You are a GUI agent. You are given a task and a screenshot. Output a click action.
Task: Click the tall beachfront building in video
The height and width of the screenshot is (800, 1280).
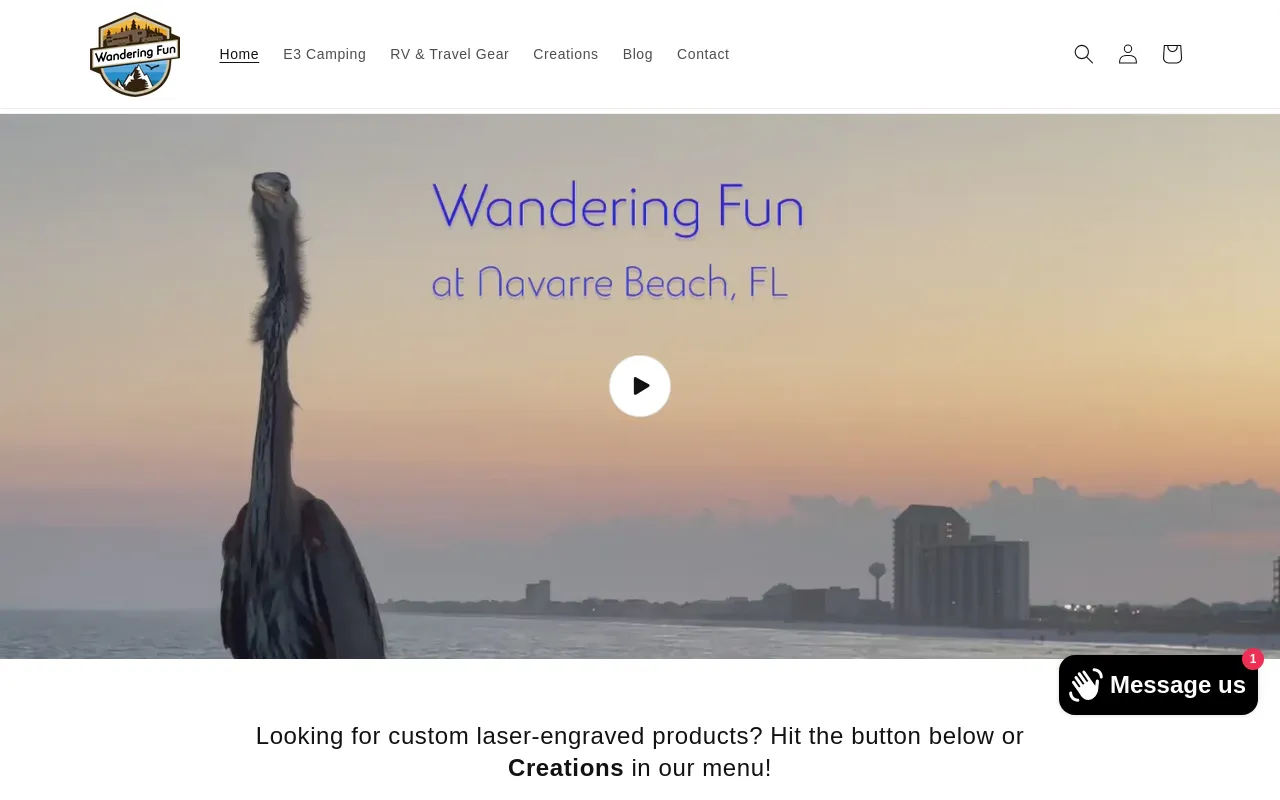[960, 565]
